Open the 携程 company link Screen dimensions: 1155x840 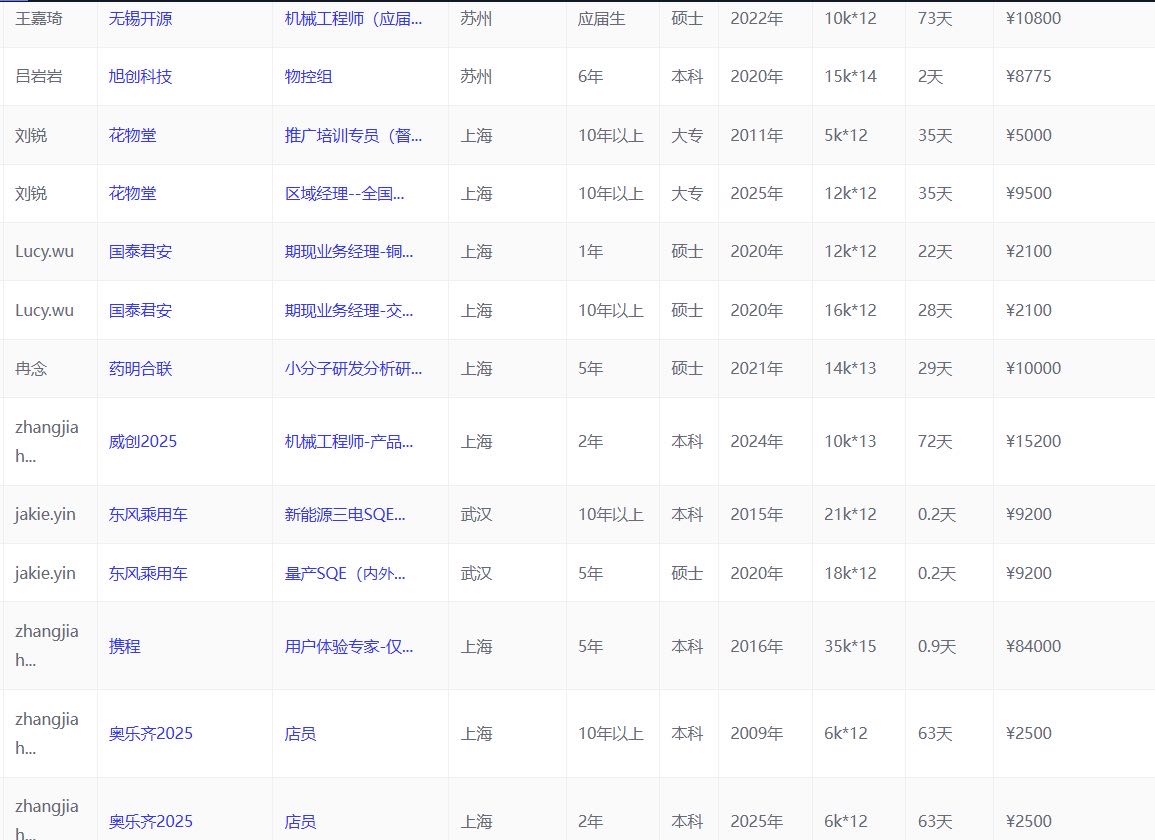click(x=122, y=646)
